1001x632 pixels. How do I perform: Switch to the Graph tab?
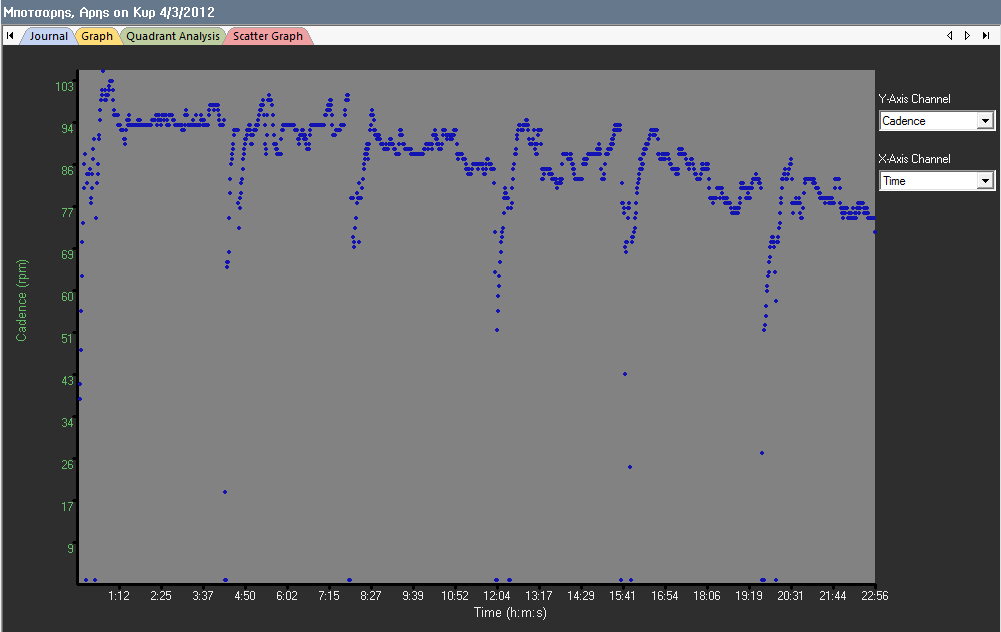pyautogui.click(x=97, y=36)
